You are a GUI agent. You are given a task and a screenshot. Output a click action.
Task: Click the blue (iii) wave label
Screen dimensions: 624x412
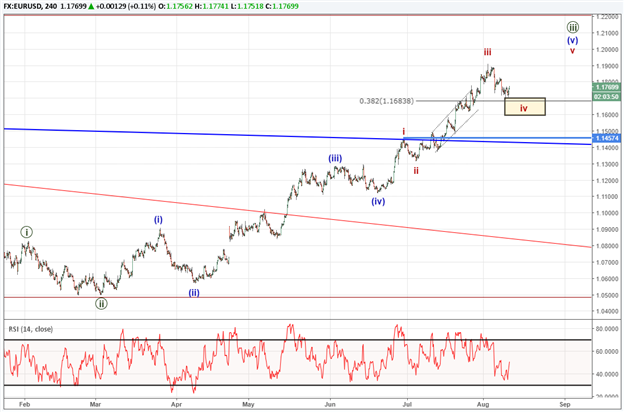point(335,158)
